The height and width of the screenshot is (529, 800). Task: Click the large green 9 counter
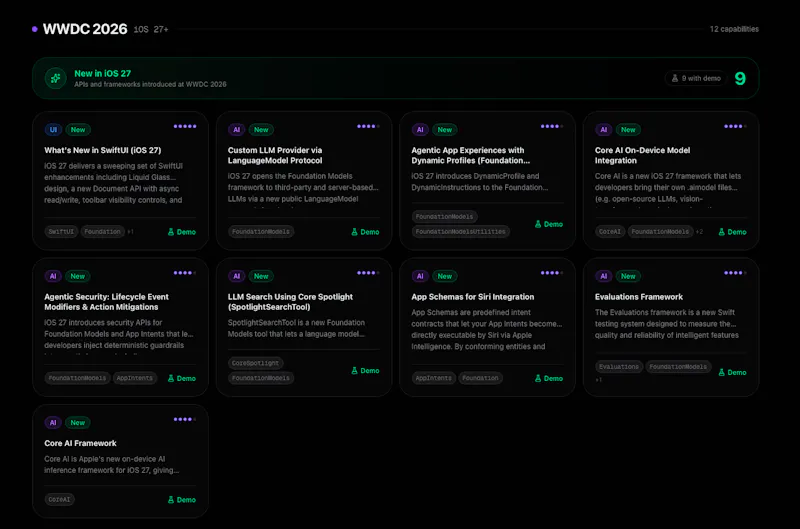coord(740,78)
